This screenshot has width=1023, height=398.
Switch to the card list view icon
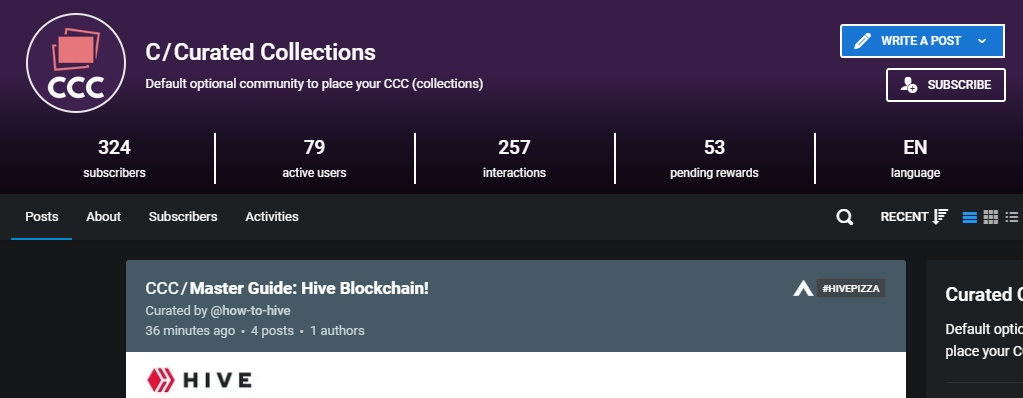pyautogui.click(x=970, y=217)
